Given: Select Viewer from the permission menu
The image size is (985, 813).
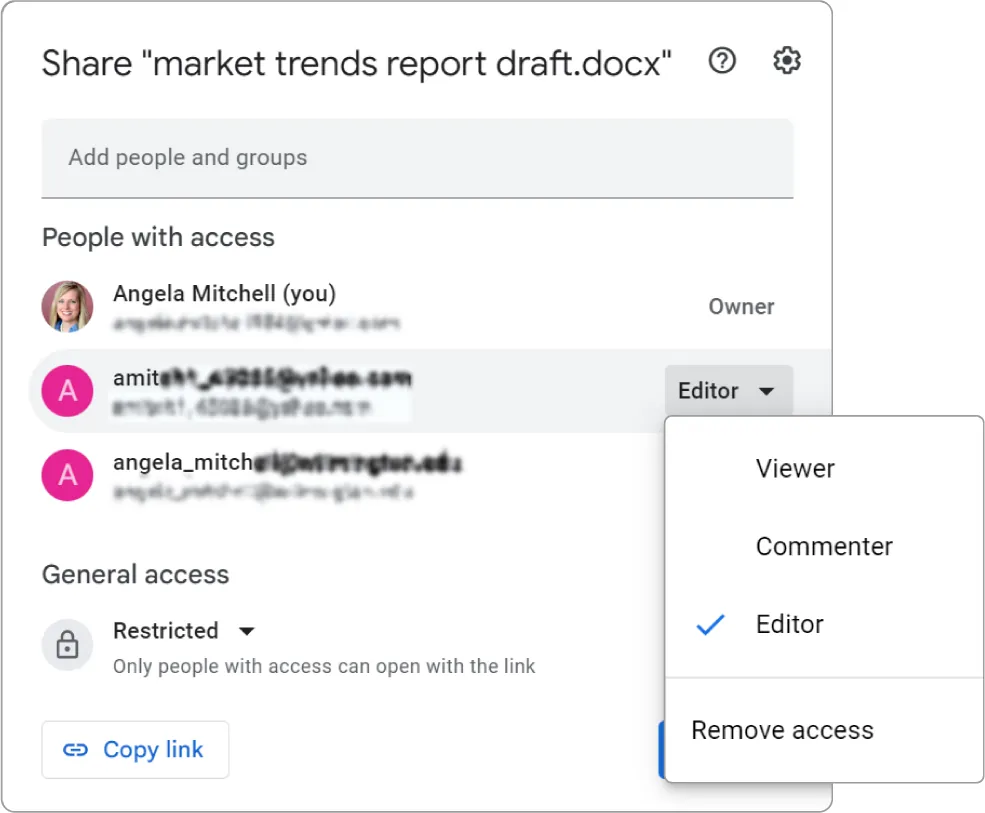Looking at the screenshot, I should (795, 468).
